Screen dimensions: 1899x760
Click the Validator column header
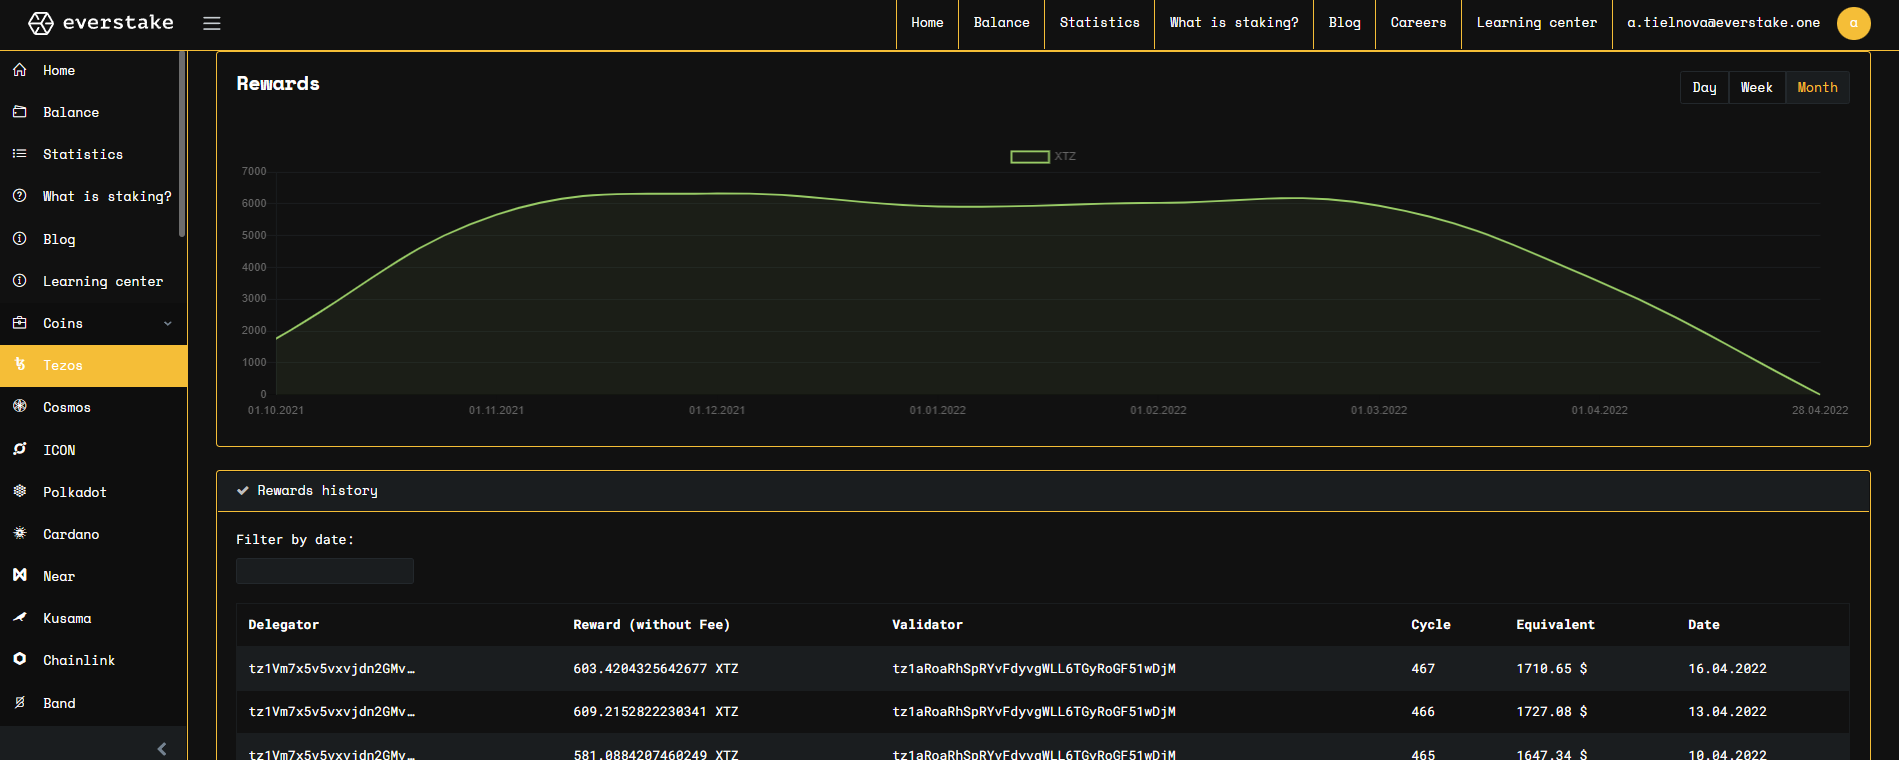point(928,625)
